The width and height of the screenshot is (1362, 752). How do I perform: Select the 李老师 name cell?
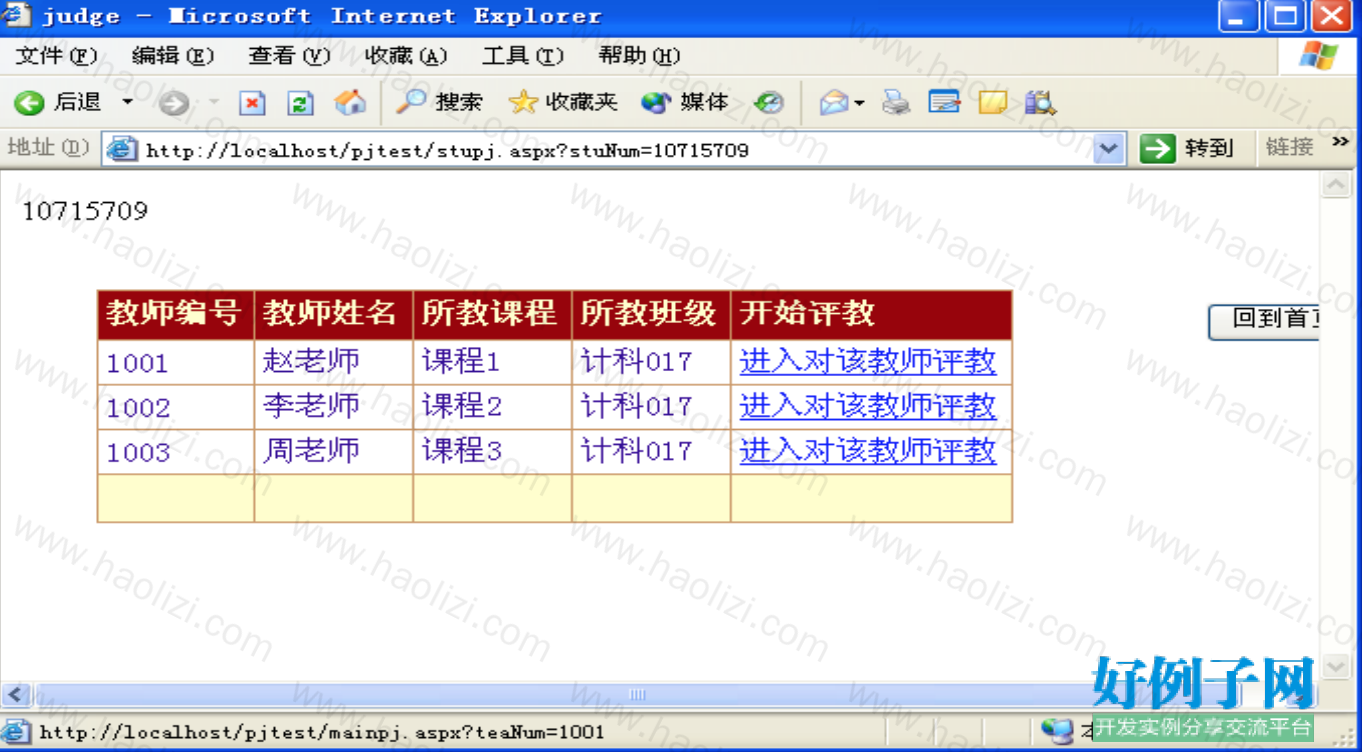click(334, 407)
